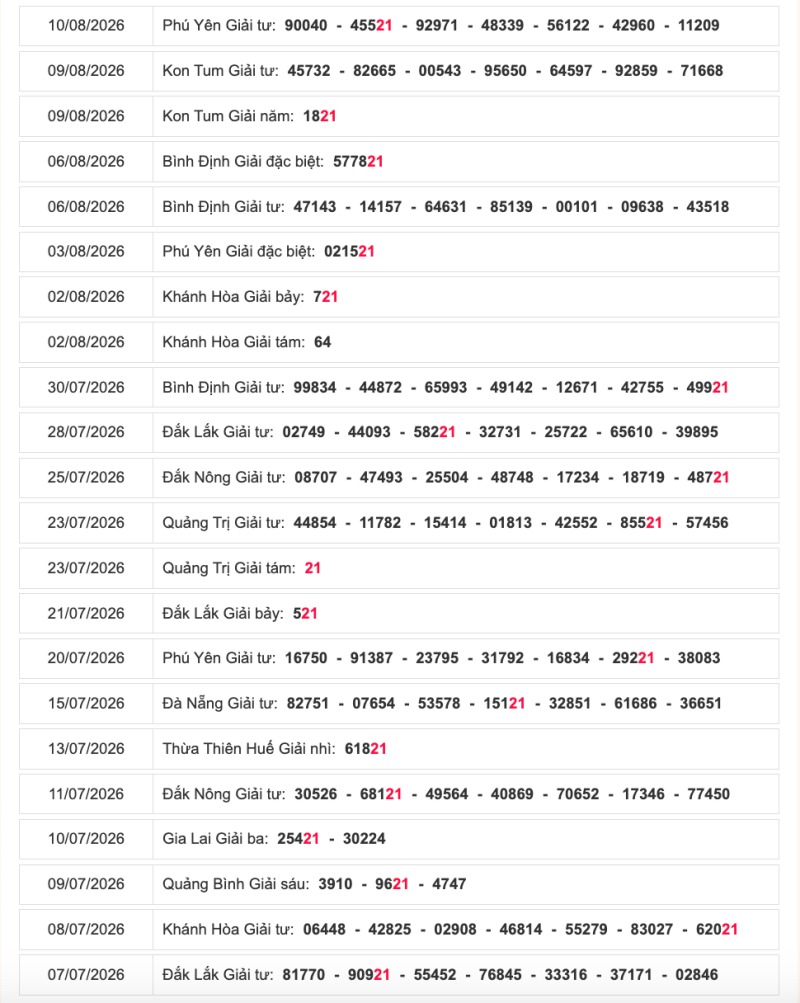800x1003 pixels.
Task: Click Đắk Lắk Giải bảy result 521
Action: (x=305, y=613)
